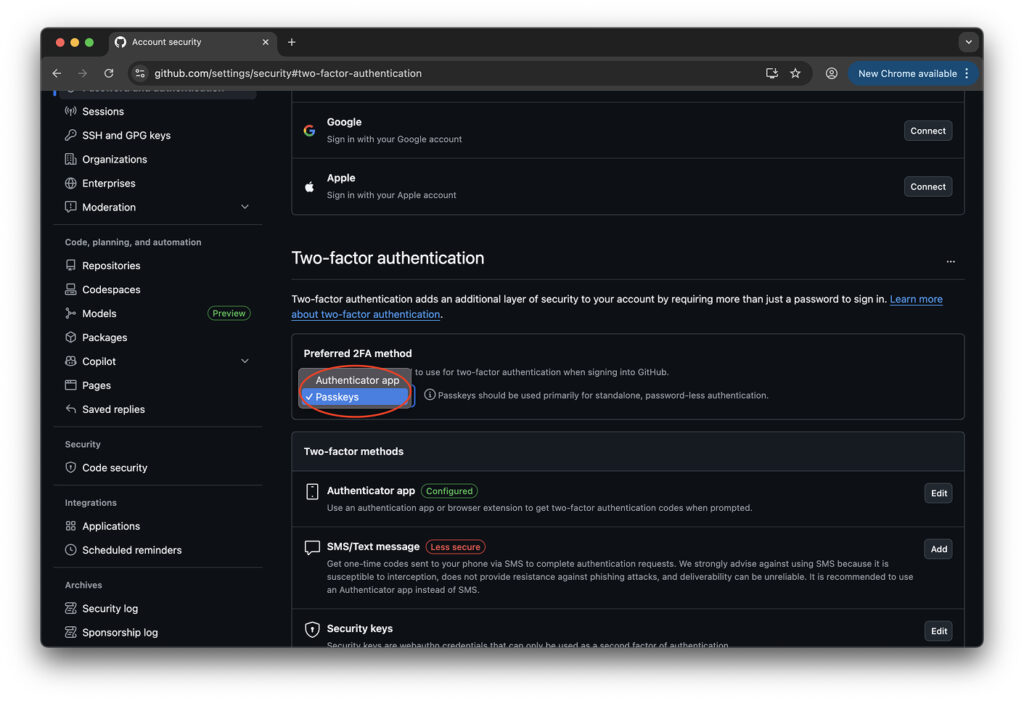Go back in browser history

pyautogui.click(x=57, y=73)
